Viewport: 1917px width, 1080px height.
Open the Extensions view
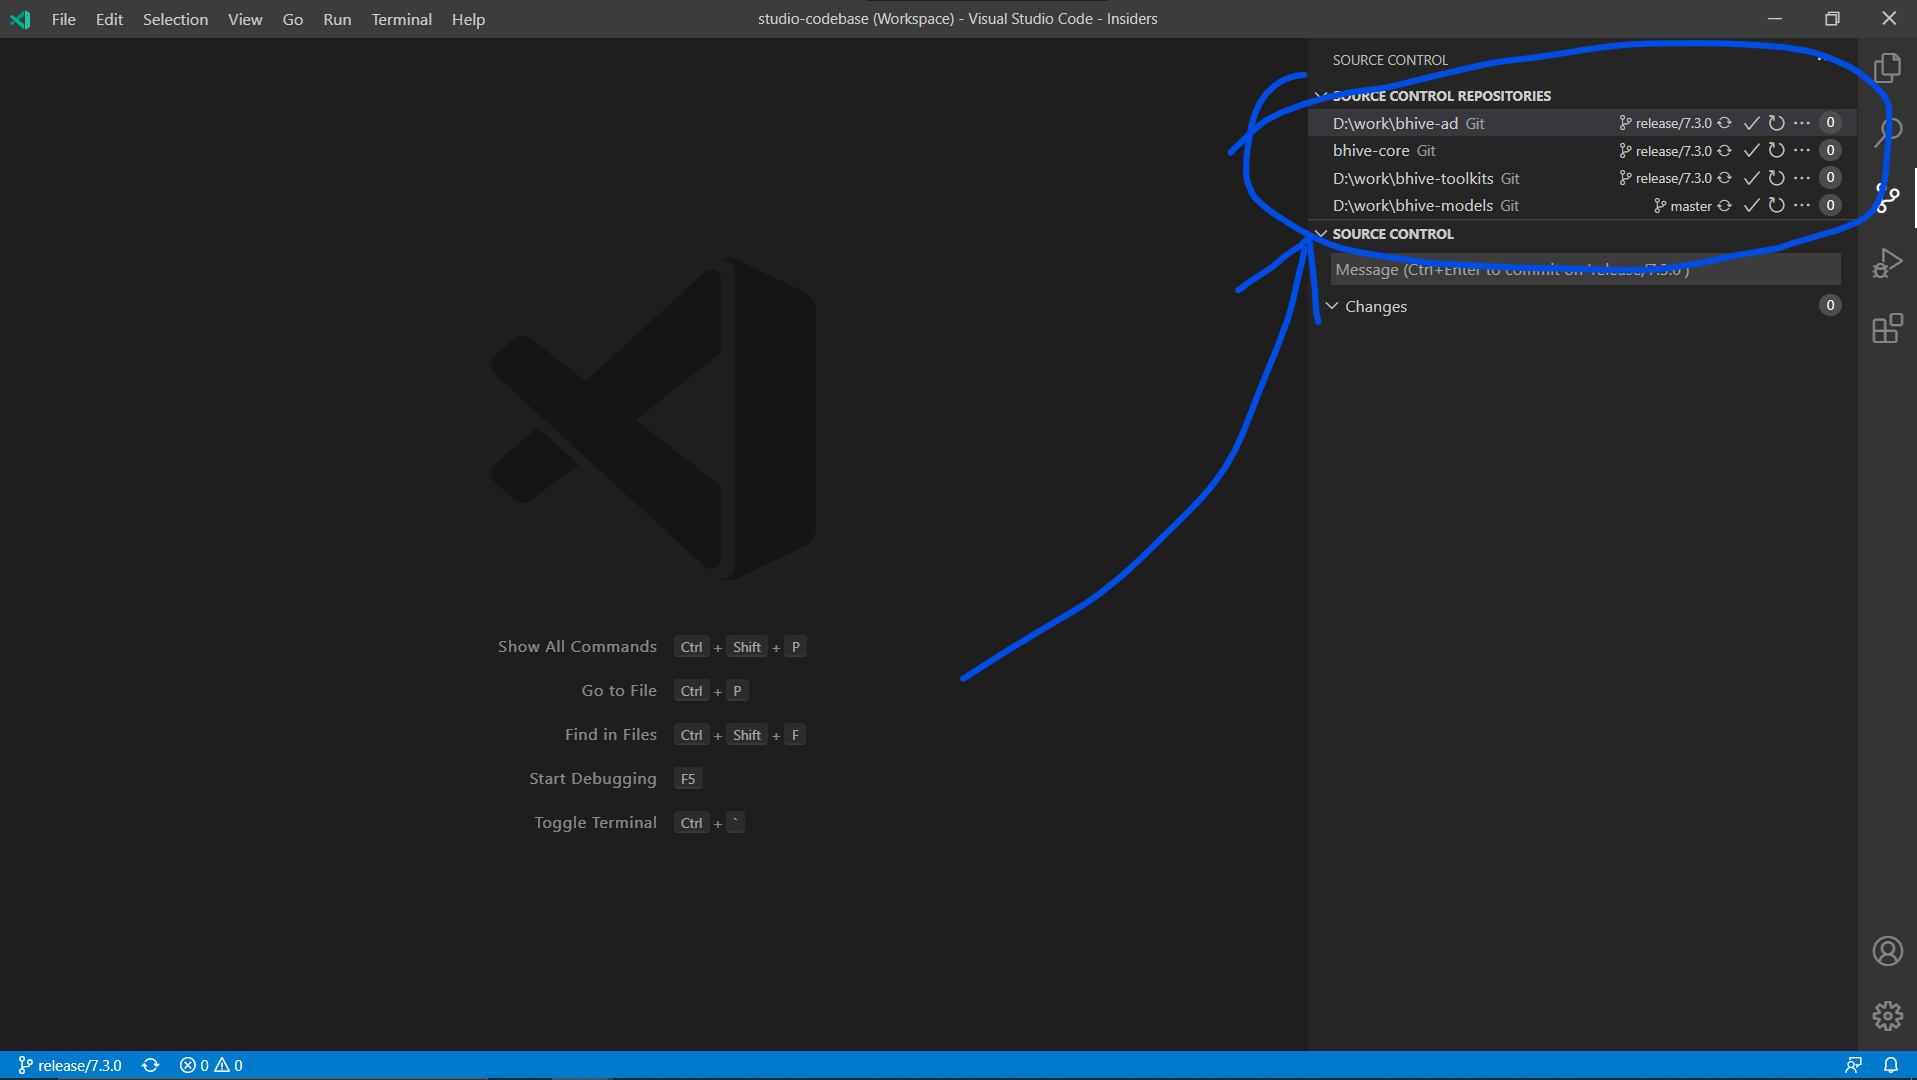(1888, 328)
